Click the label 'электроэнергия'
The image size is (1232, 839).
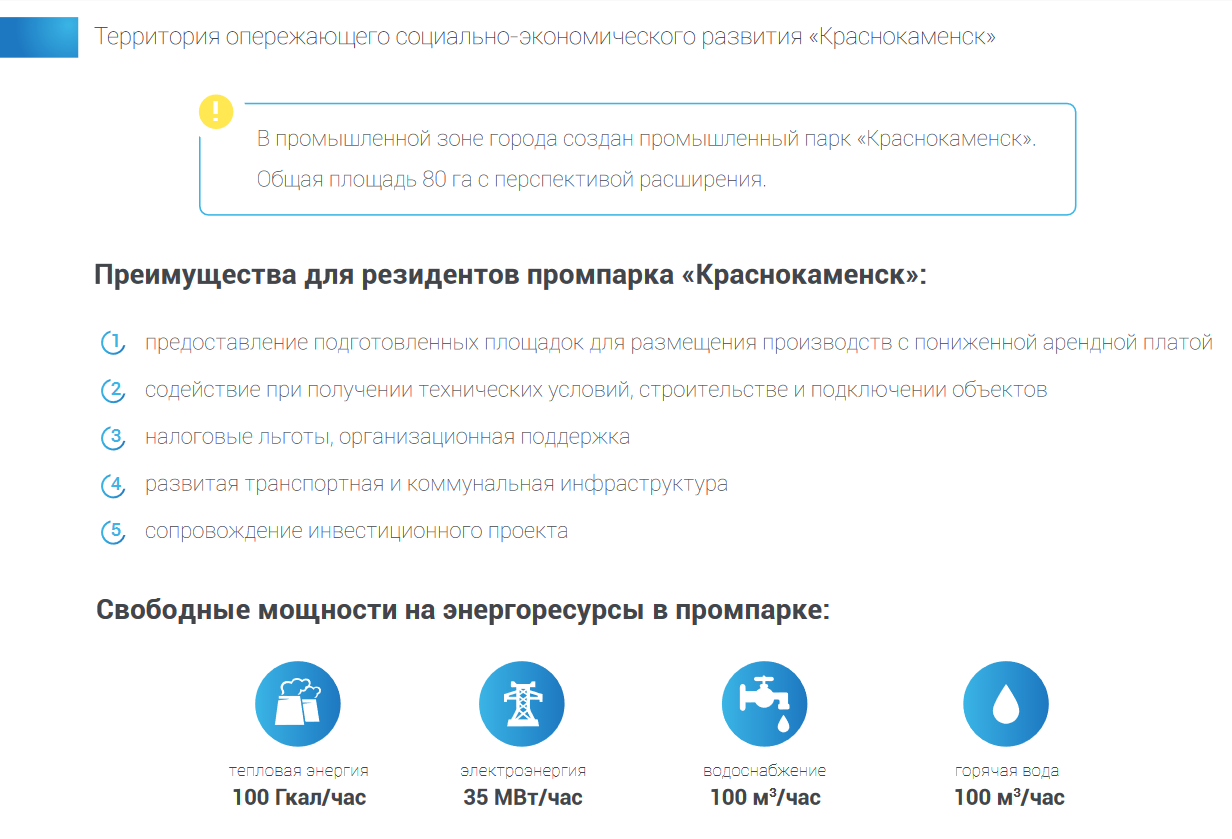[x=523, y=771]
